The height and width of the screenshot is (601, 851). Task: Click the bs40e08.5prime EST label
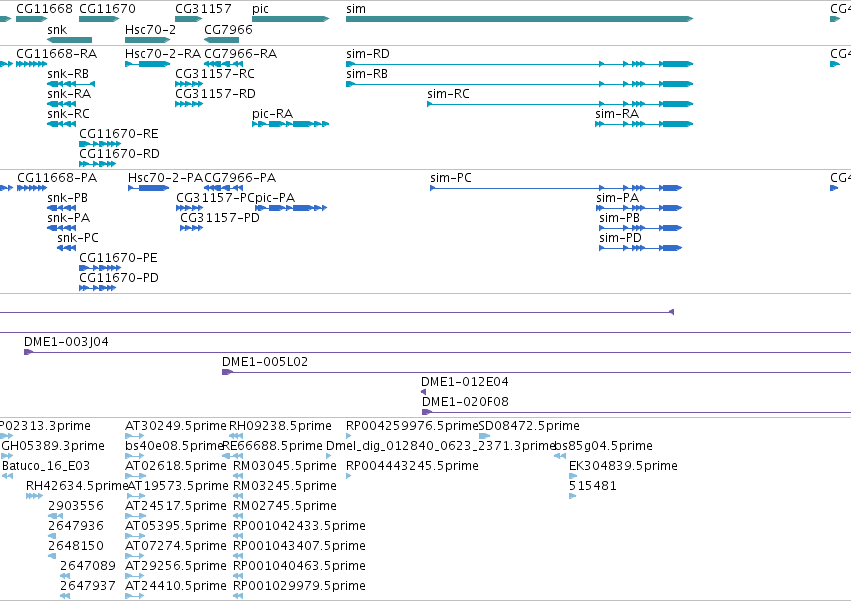[x=174, y=446]
